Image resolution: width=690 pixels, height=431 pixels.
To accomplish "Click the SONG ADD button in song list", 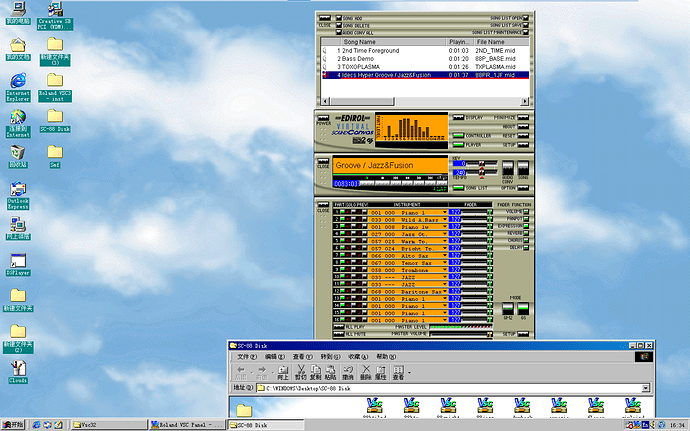I will pyautogui.click(x=339, y=18).
